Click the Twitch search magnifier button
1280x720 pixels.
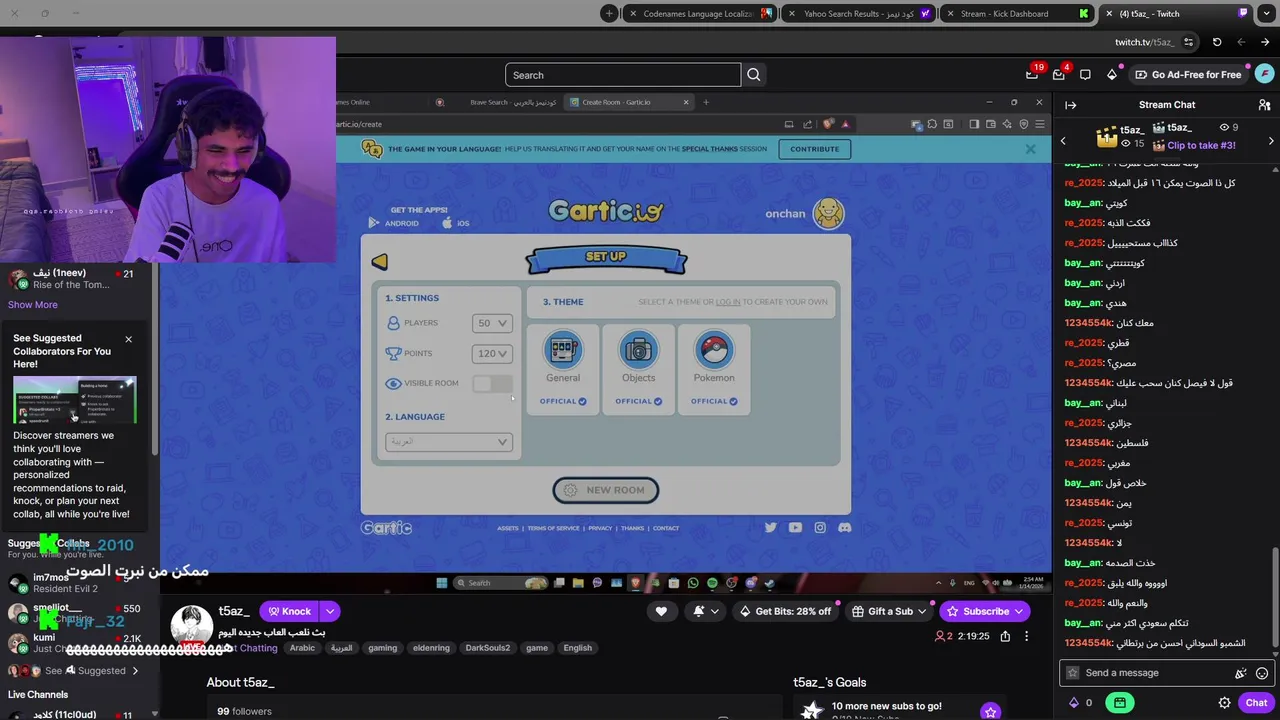[754, 75]
